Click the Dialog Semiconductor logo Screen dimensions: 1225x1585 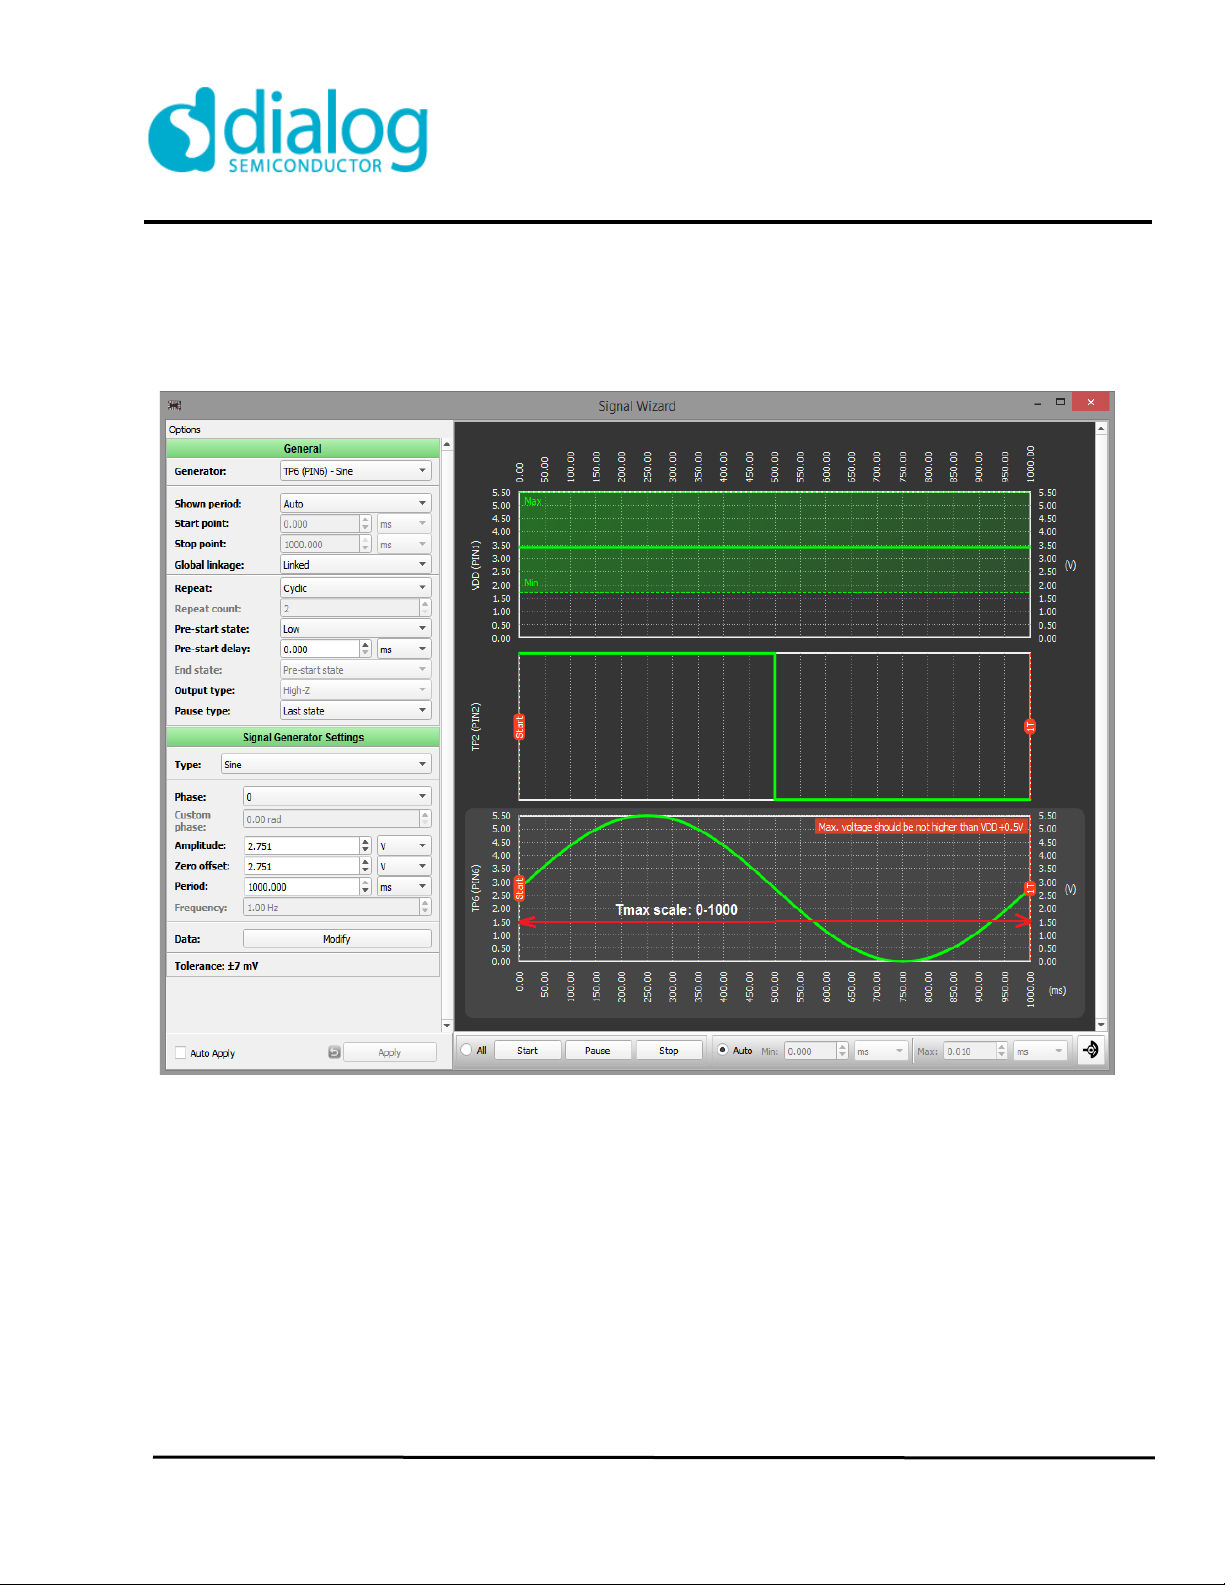288,130
